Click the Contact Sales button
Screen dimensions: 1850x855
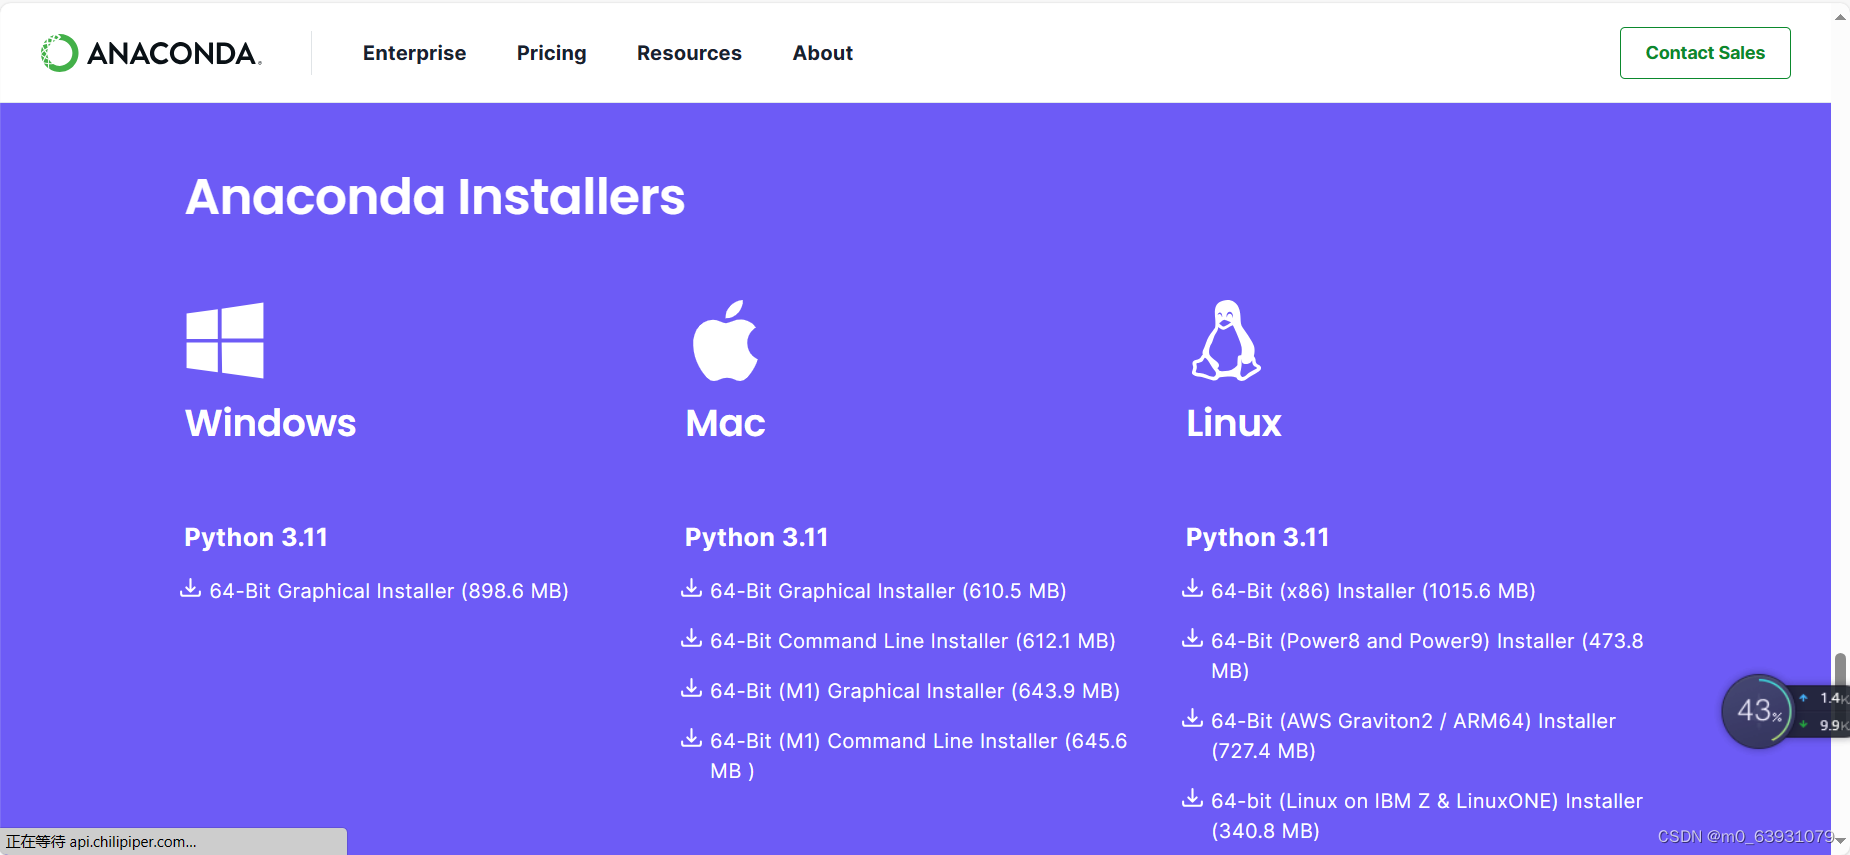tap(1705, 53)
